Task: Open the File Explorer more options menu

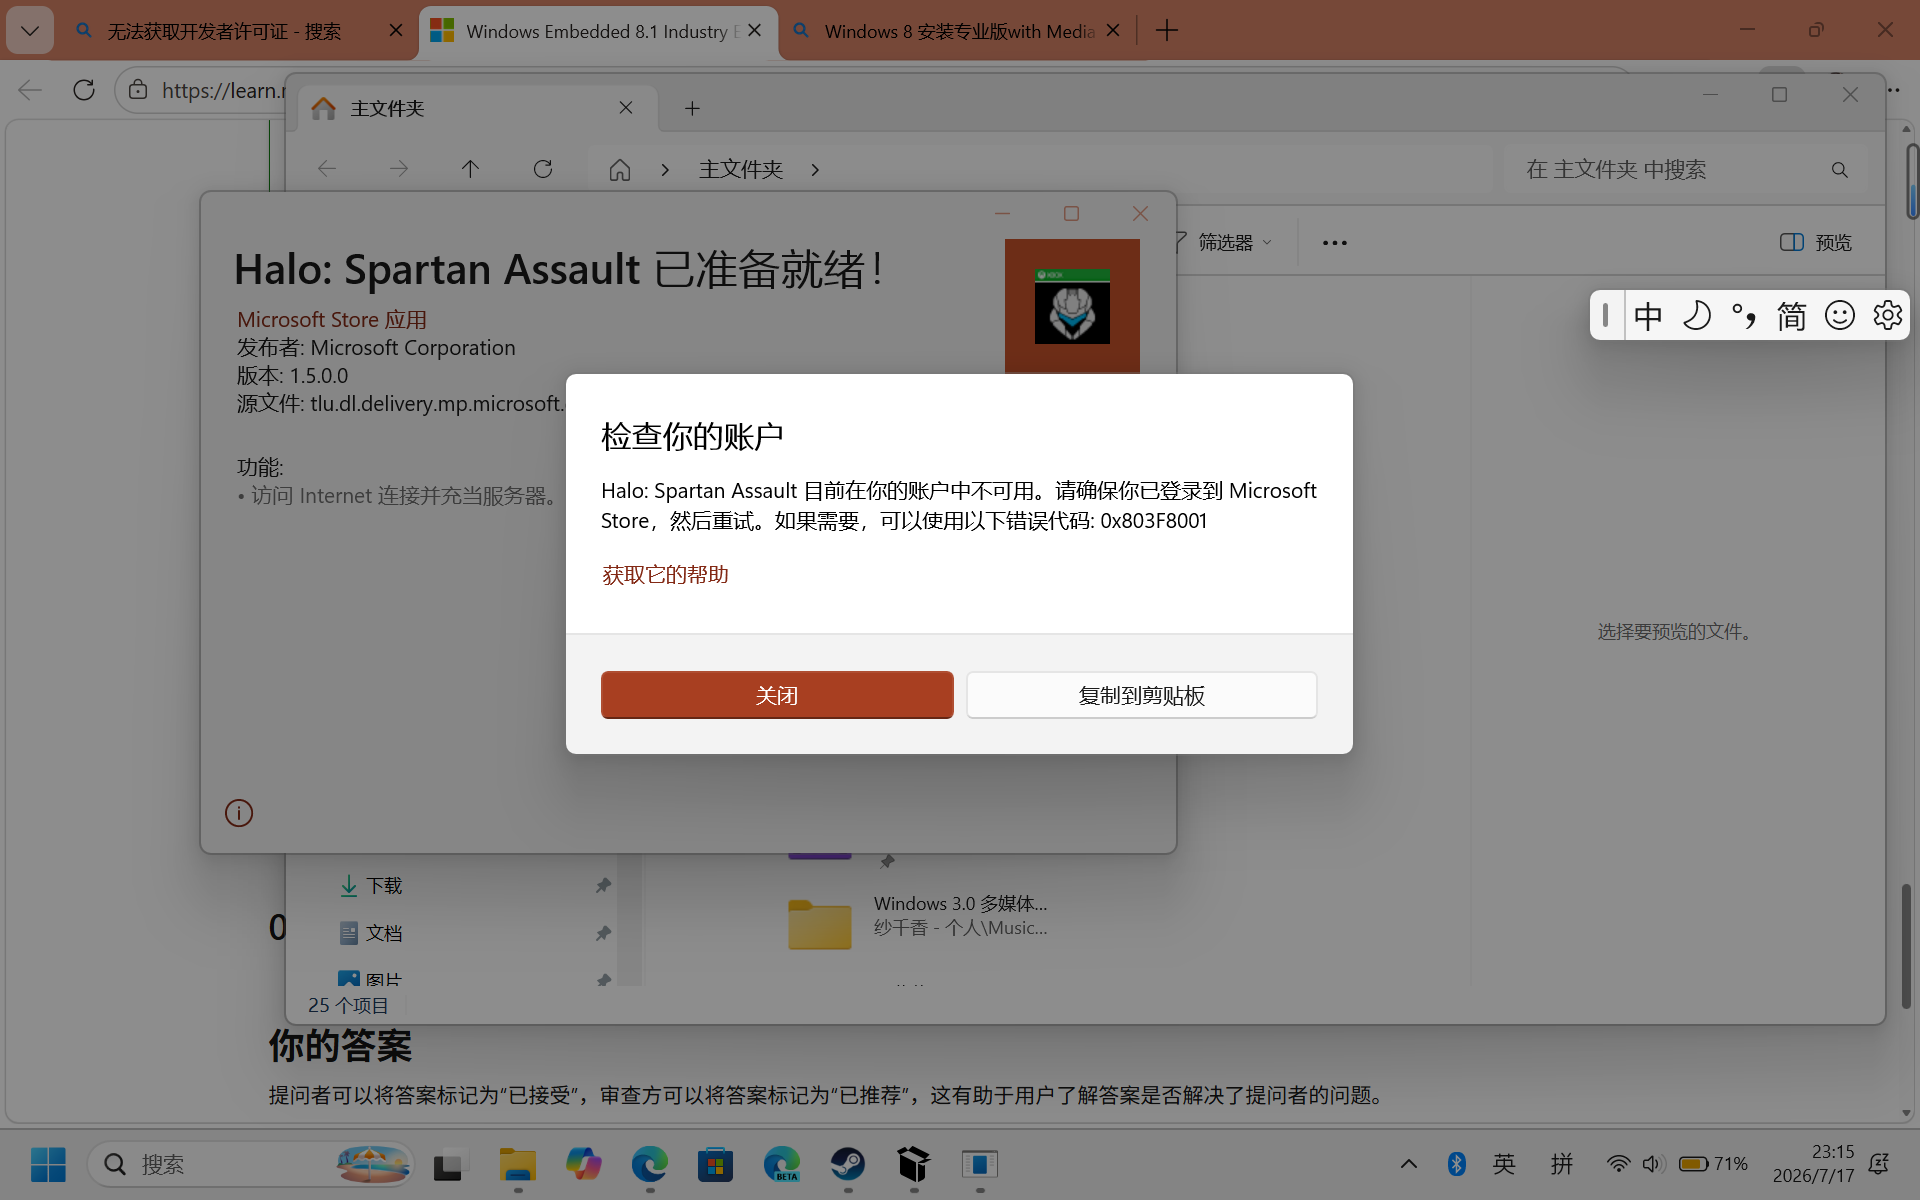Action: (x=1334, y=242)
